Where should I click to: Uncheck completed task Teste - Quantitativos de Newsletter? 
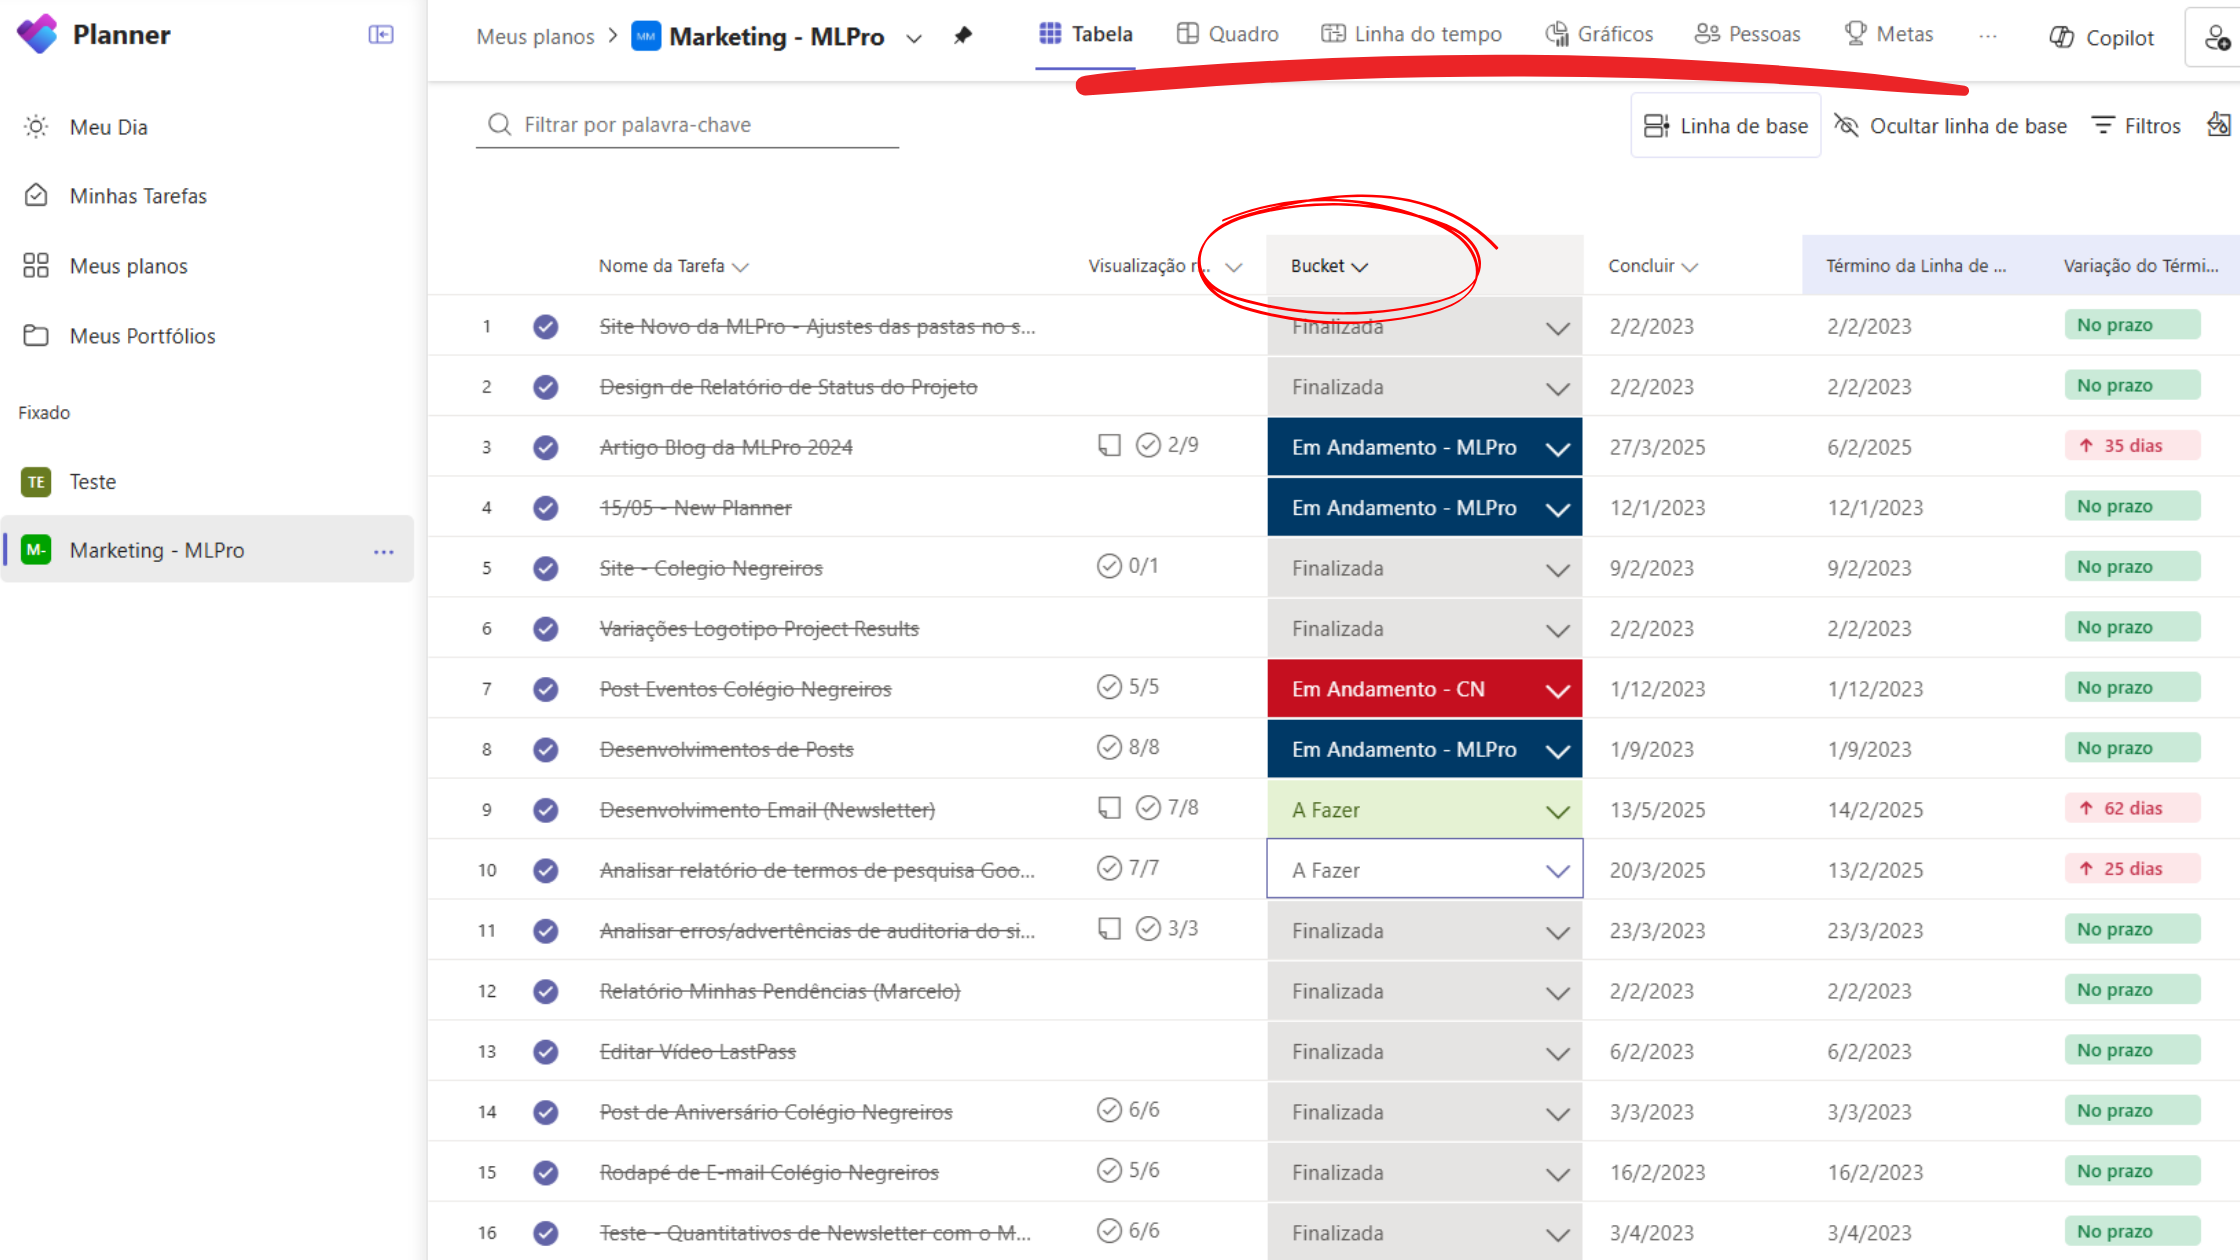point(545,1233)
